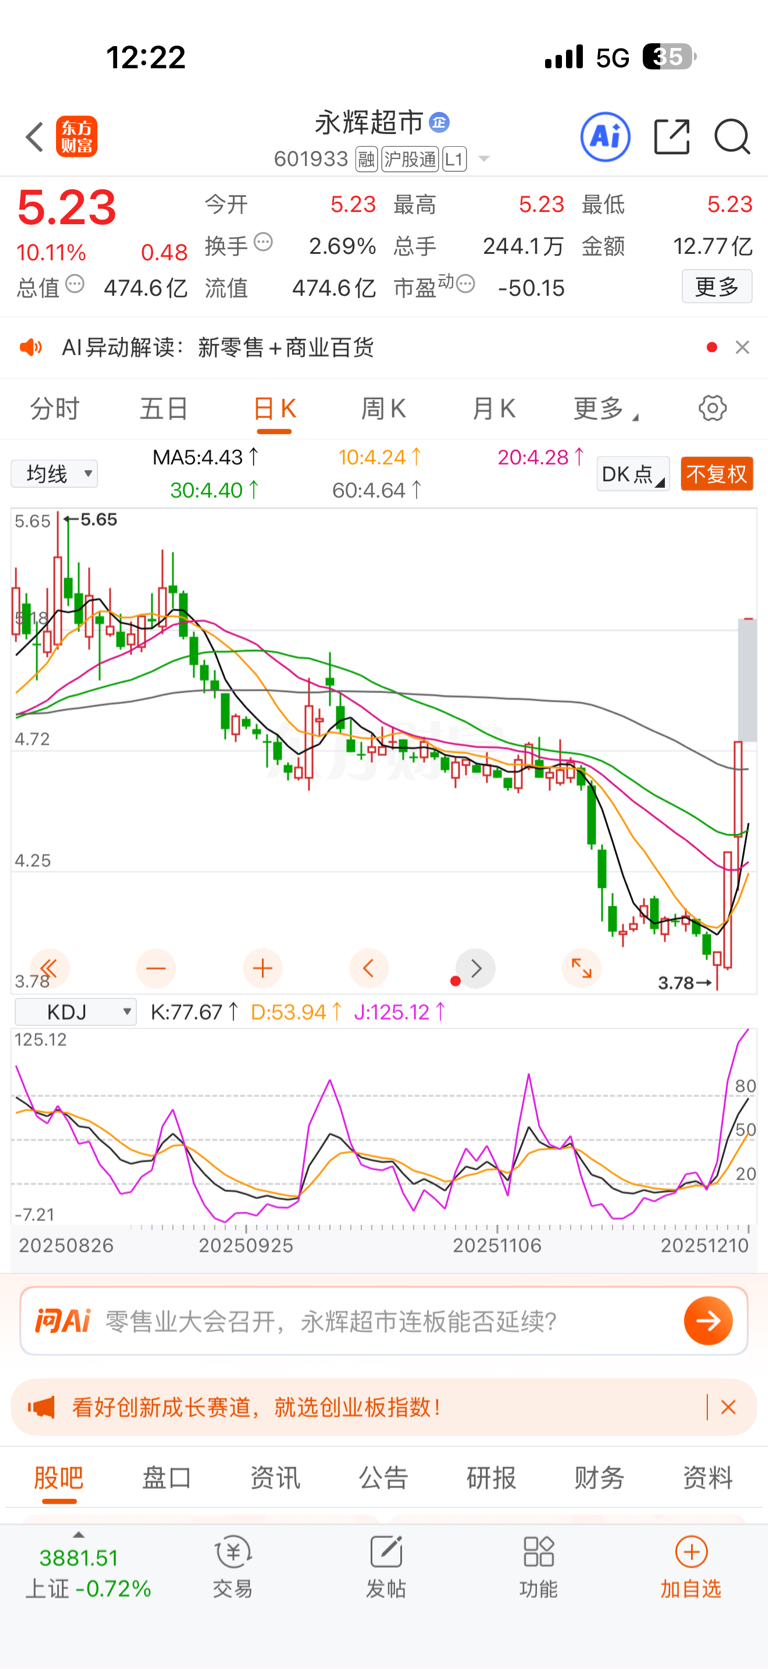Tap the 20251210 date label
Image resolution: width=768 pixels, height=1669 pixels.
704,1246
